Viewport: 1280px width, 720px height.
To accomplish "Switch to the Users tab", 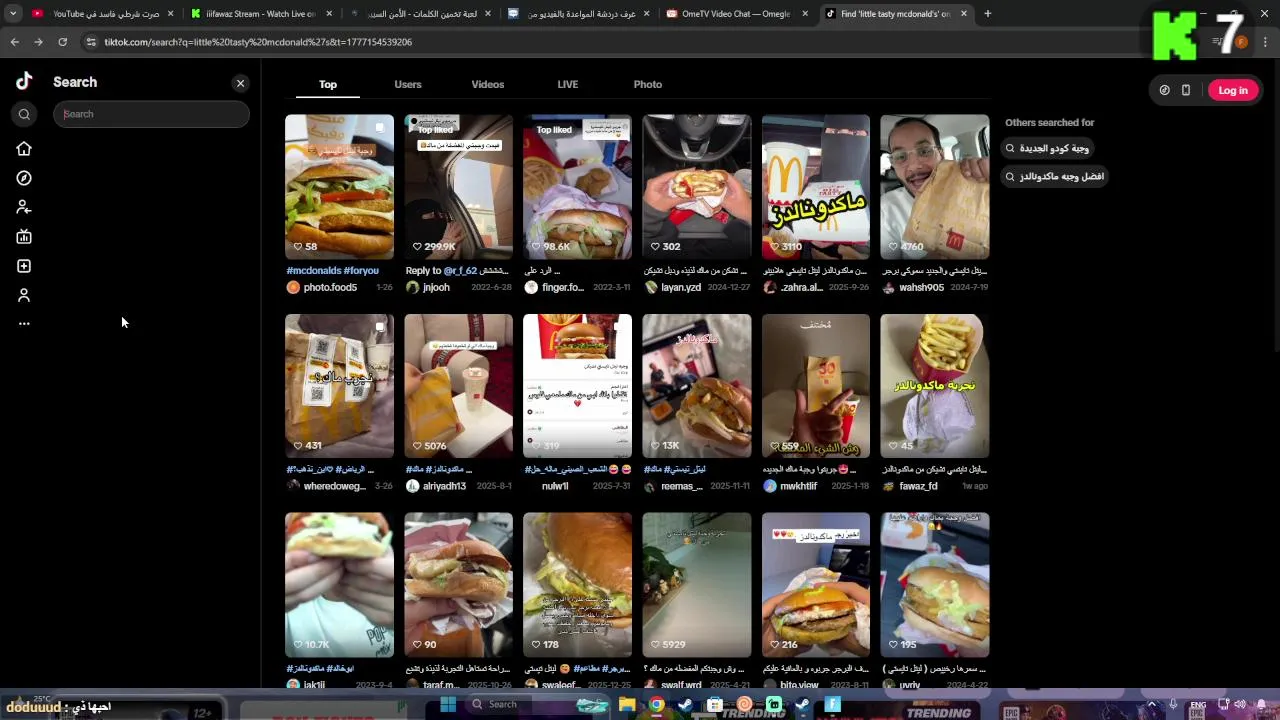I will (x=408, y=84).
